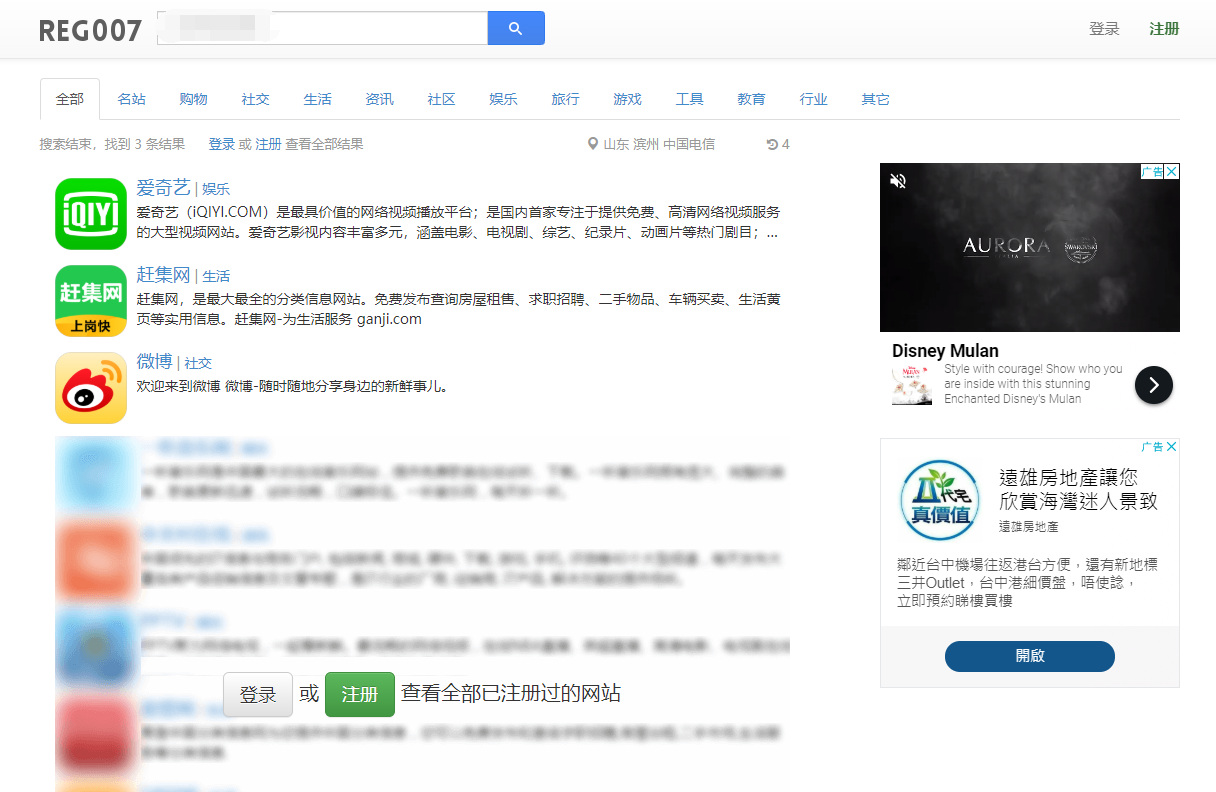This screenshot has width=1216, height=792.
Task: Click the 開啟 button on the property ad
Action: pos(1029,656)
